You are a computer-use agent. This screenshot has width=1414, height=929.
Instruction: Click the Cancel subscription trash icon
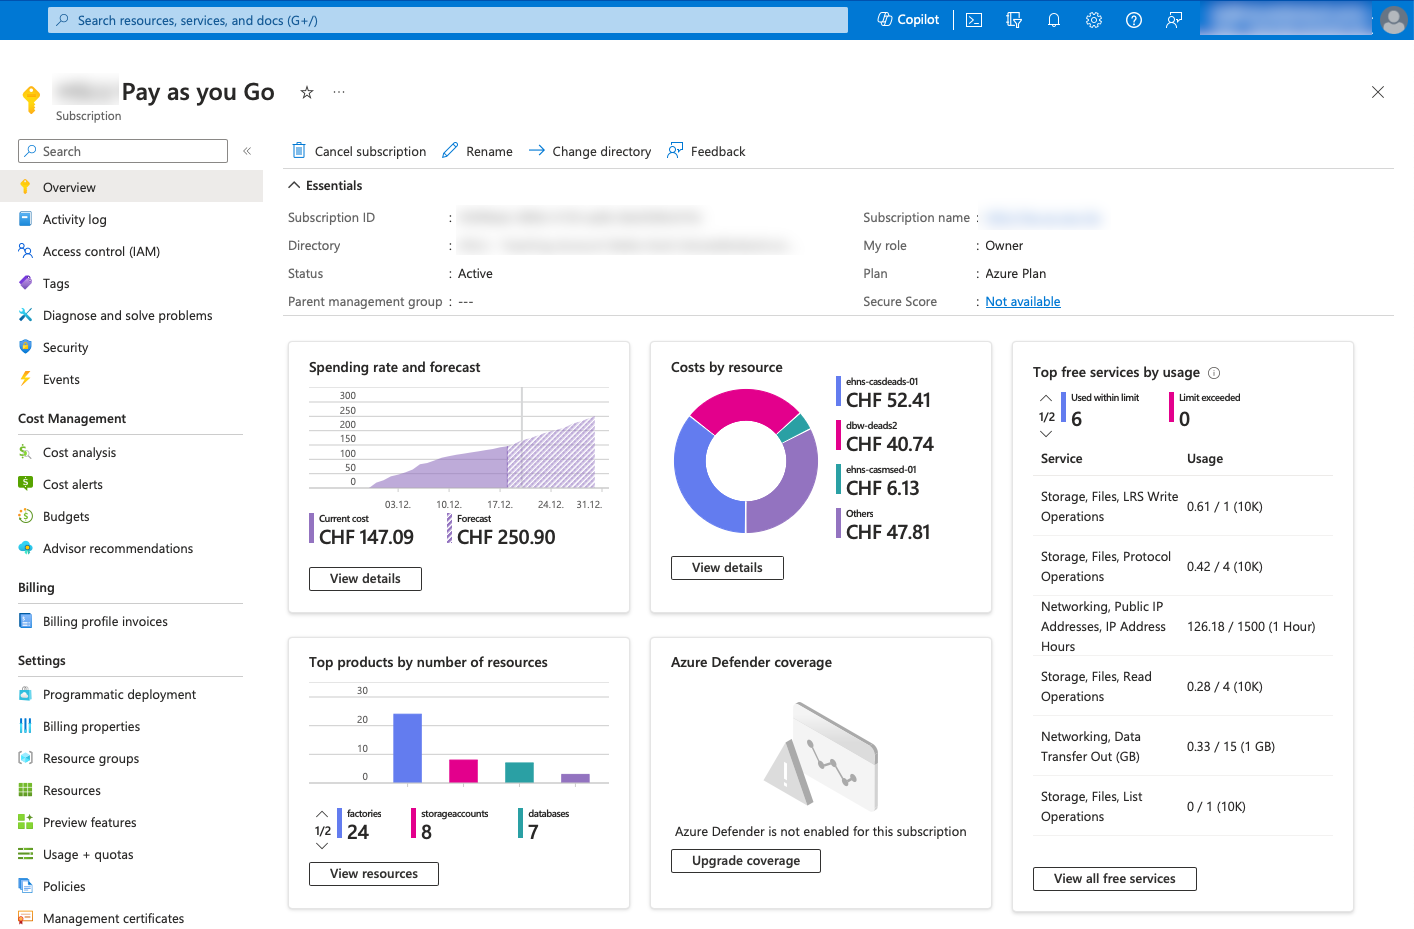point(299,151)
